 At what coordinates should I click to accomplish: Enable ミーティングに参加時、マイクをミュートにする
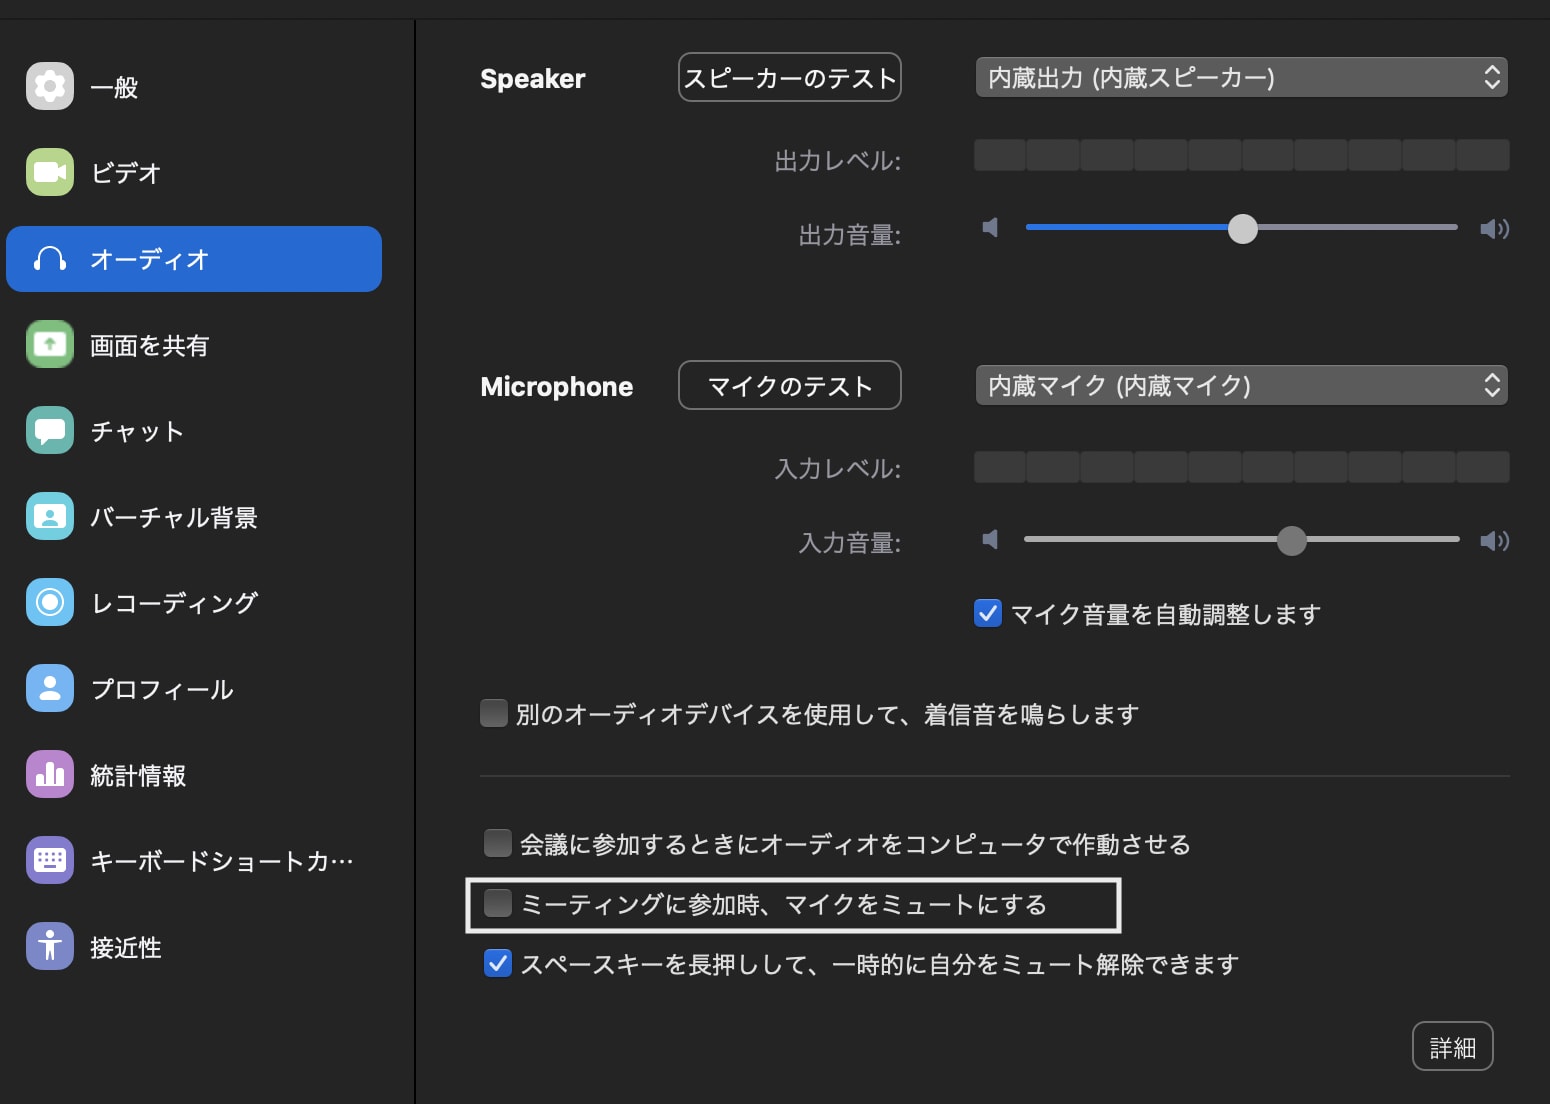pyautogui.click(x=497, y=903)
